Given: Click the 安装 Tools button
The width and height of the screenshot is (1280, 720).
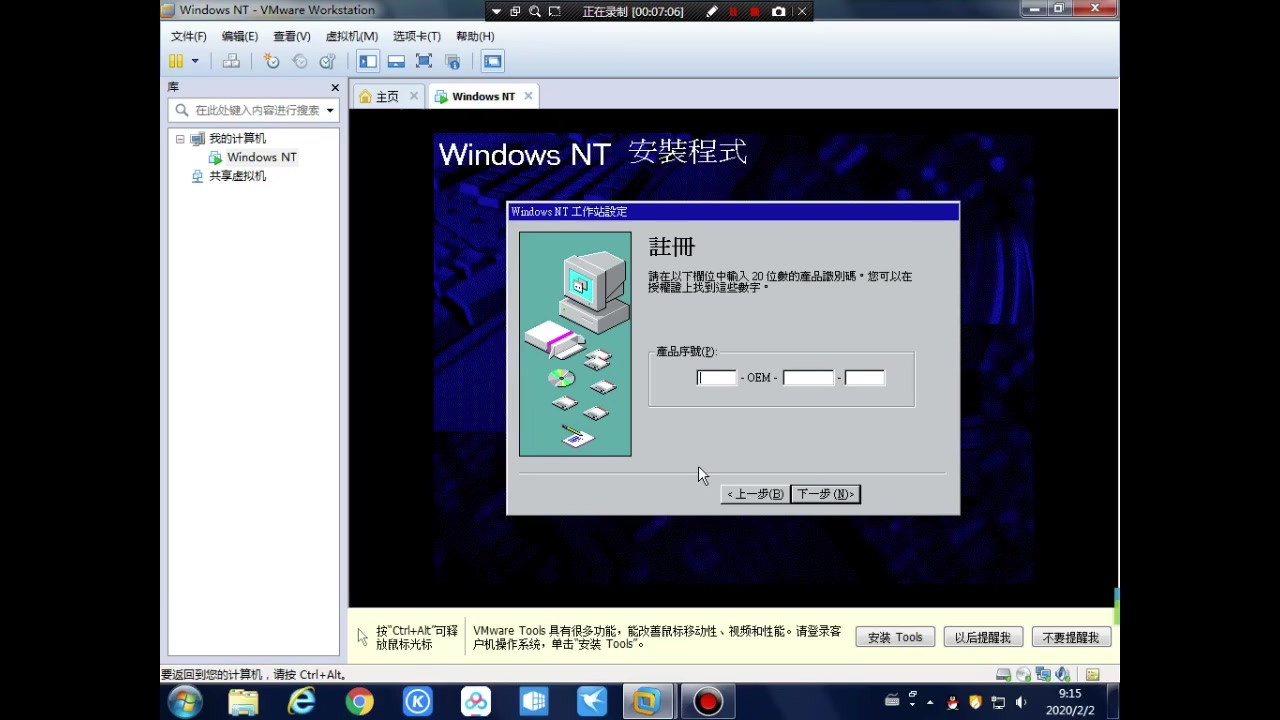Looking at the screenshot, I should point(894,637).
